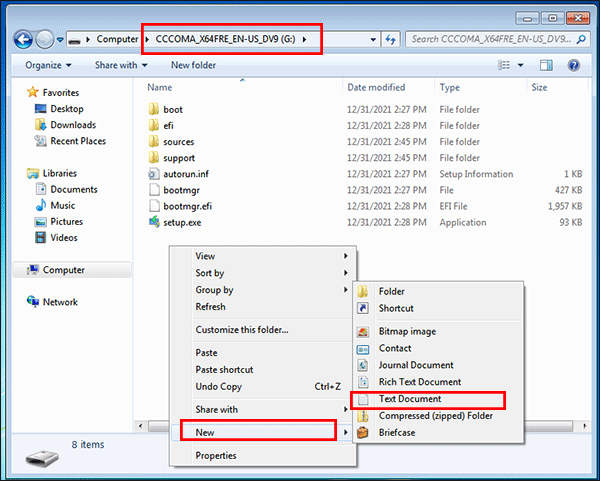Open Share with submenu in context menu

coord(263,409)
